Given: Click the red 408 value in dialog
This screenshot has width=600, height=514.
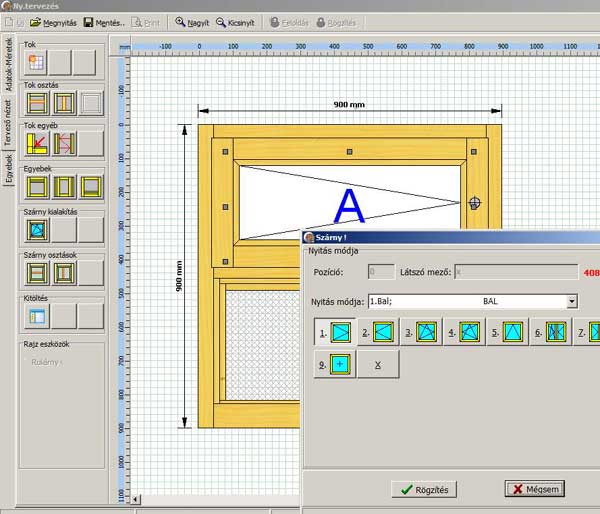Looking at the screenshot, I should pyautogui.click(x=592, y=273).
